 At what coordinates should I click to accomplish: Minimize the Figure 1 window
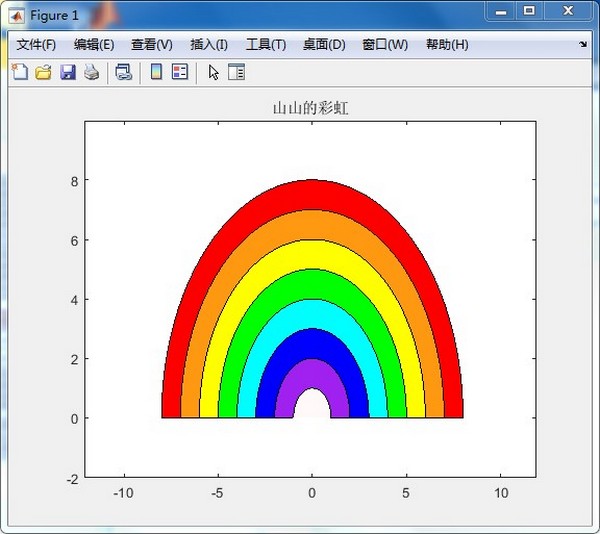pos(501,11)
